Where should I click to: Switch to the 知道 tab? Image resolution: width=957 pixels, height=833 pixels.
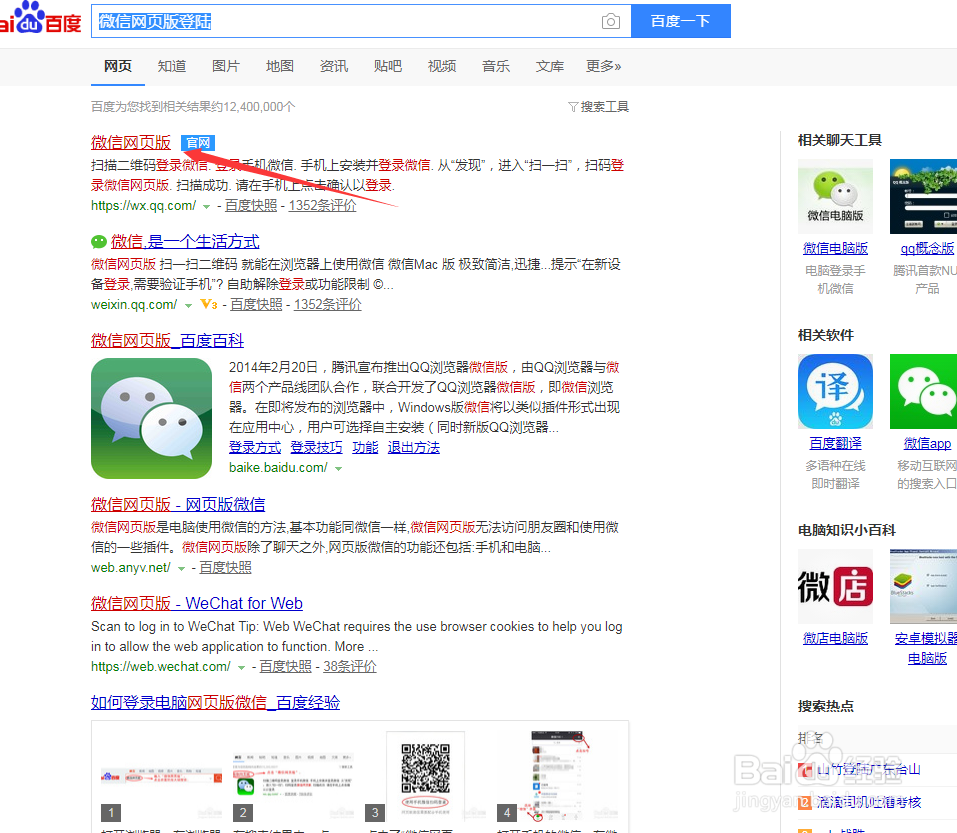pos(172,66)
